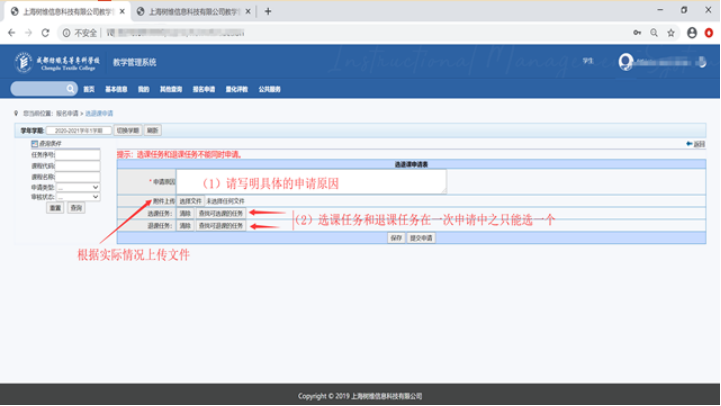Click into the 申请原因 reason text area
721x406 pixels.
click(312, 182)
